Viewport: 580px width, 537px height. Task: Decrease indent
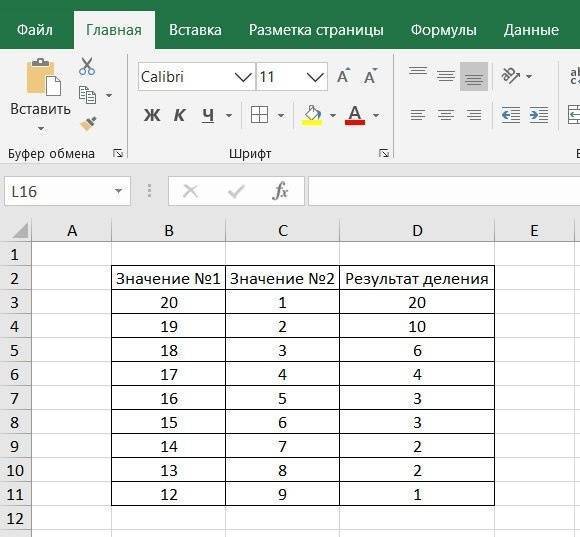(511, 115)
